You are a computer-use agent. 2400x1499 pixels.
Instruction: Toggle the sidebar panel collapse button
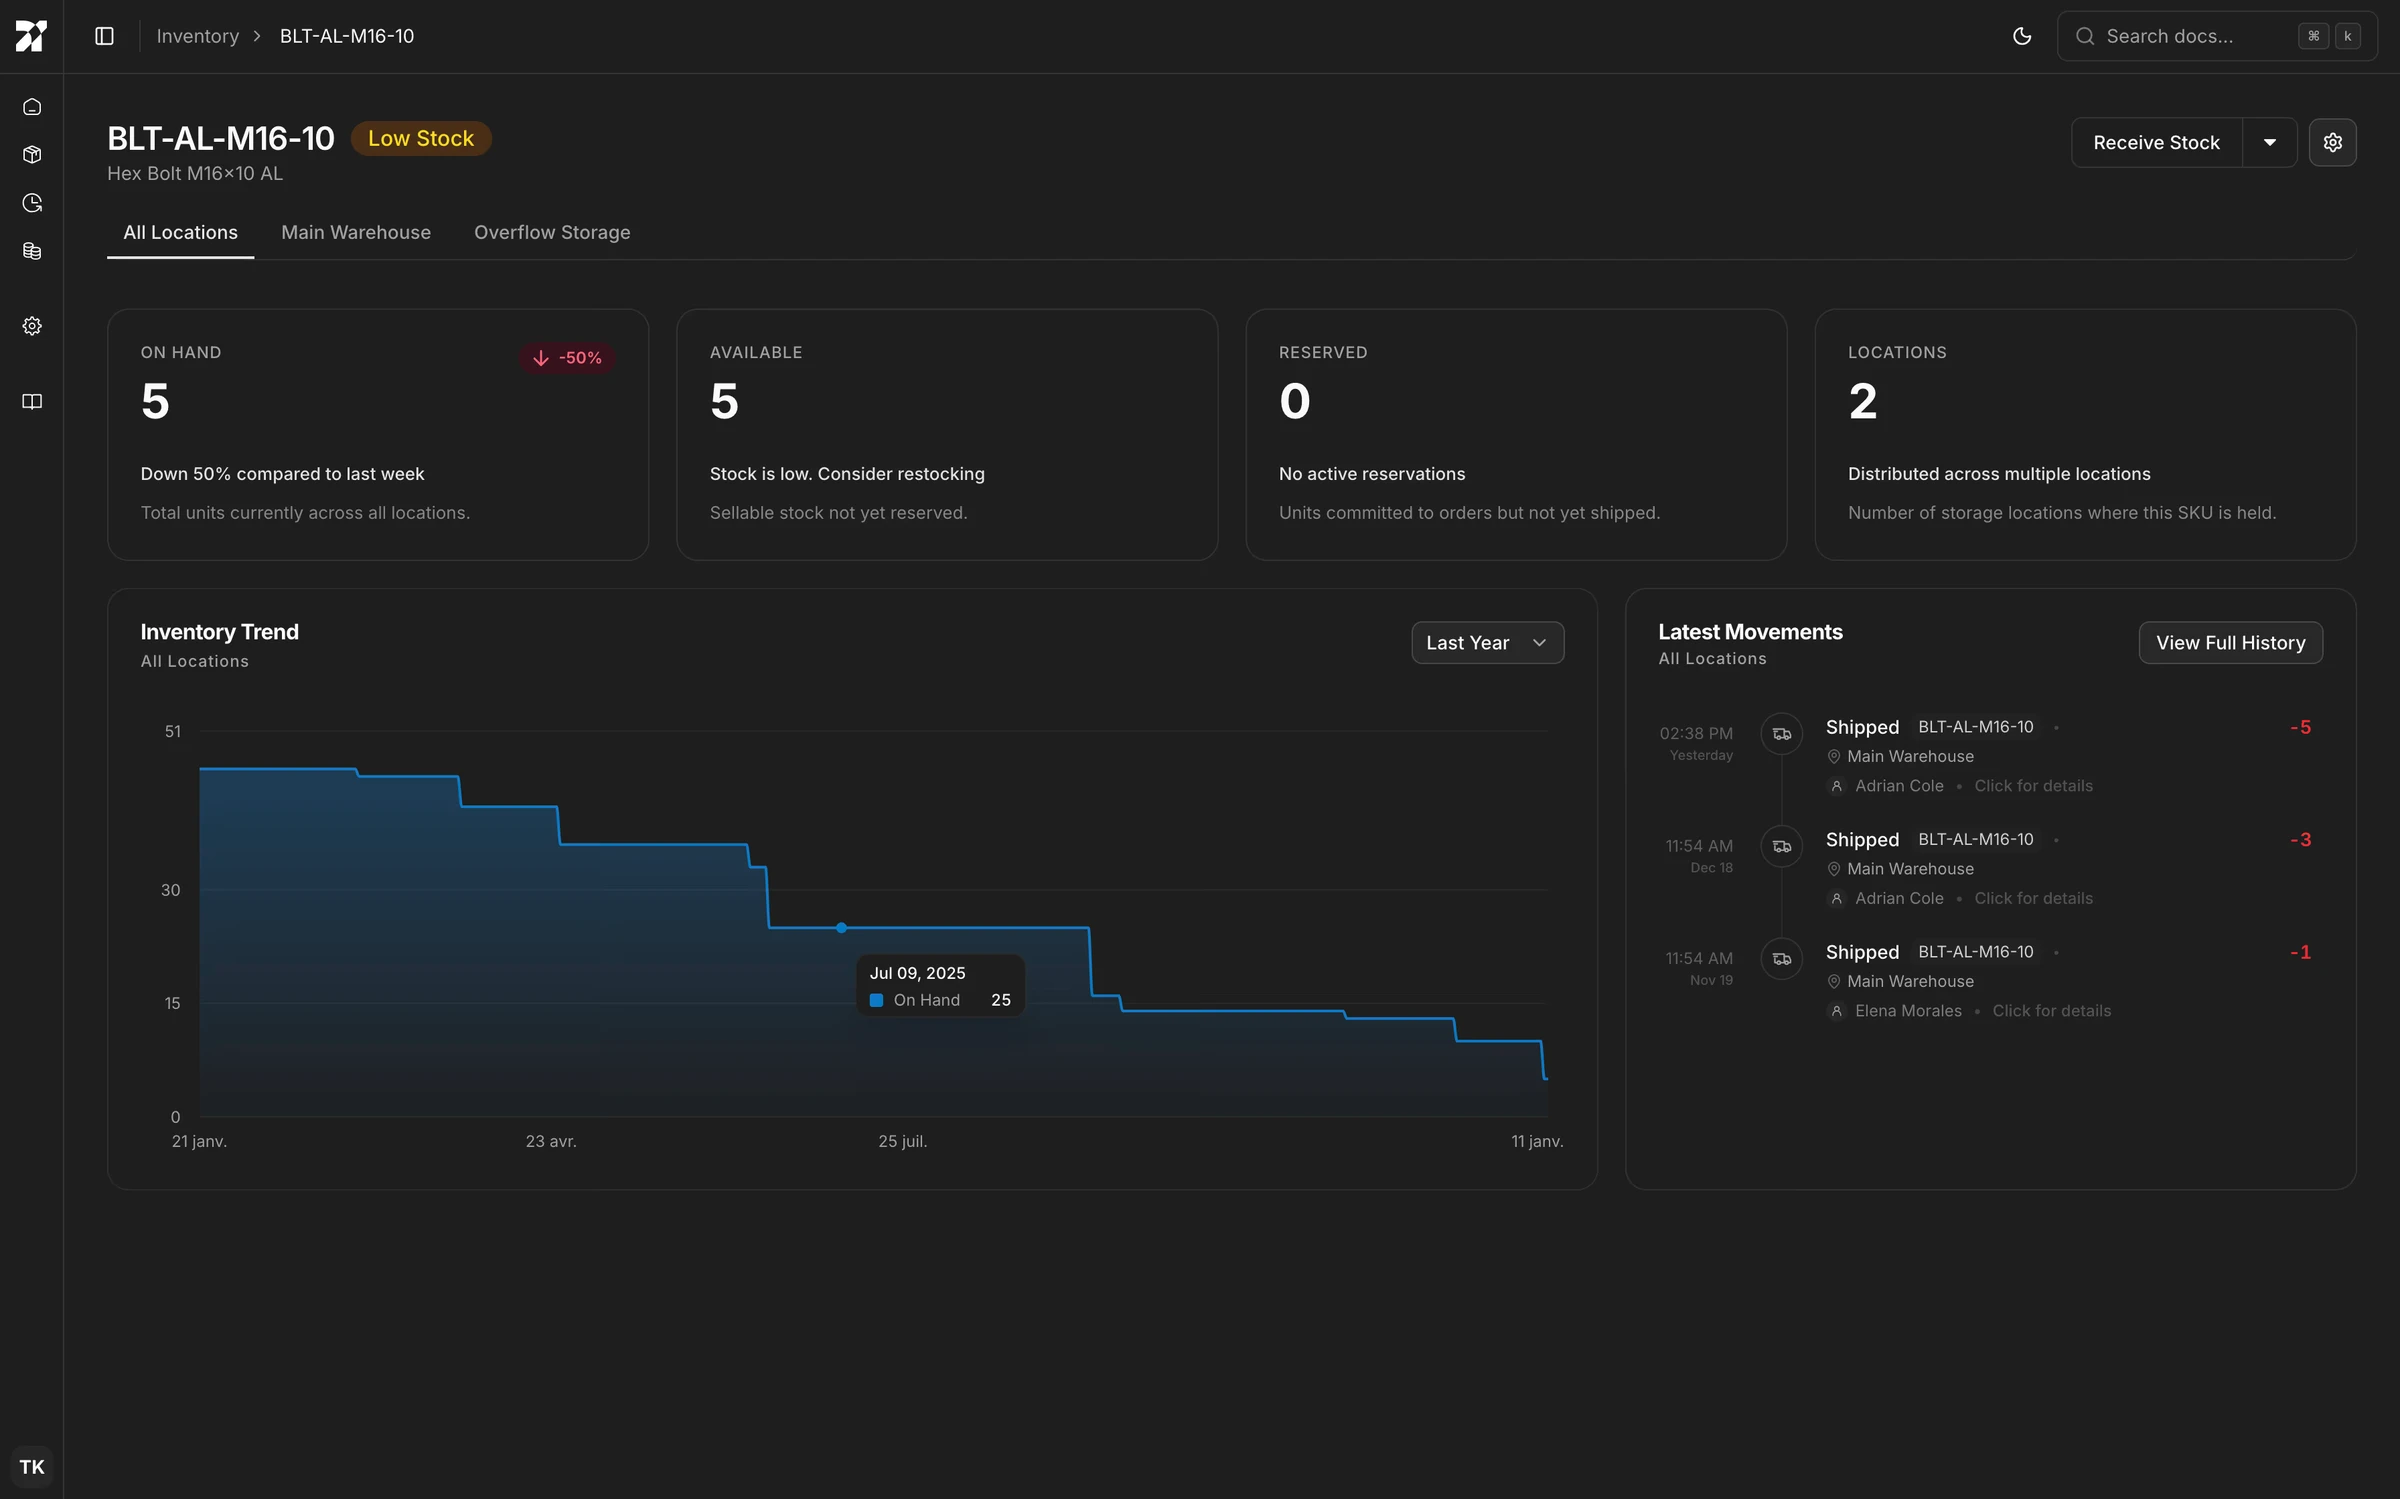point(104,37)
